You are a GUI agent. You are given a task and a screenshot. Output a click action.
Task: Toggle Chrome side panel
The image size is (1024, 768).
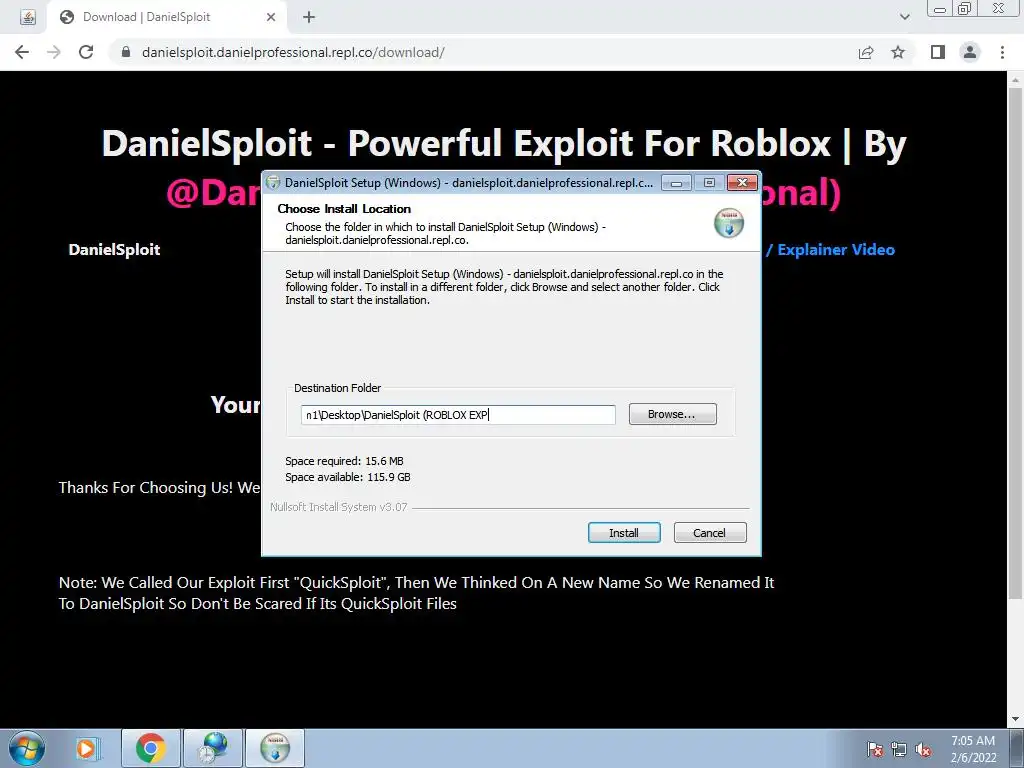pos(938,52)
